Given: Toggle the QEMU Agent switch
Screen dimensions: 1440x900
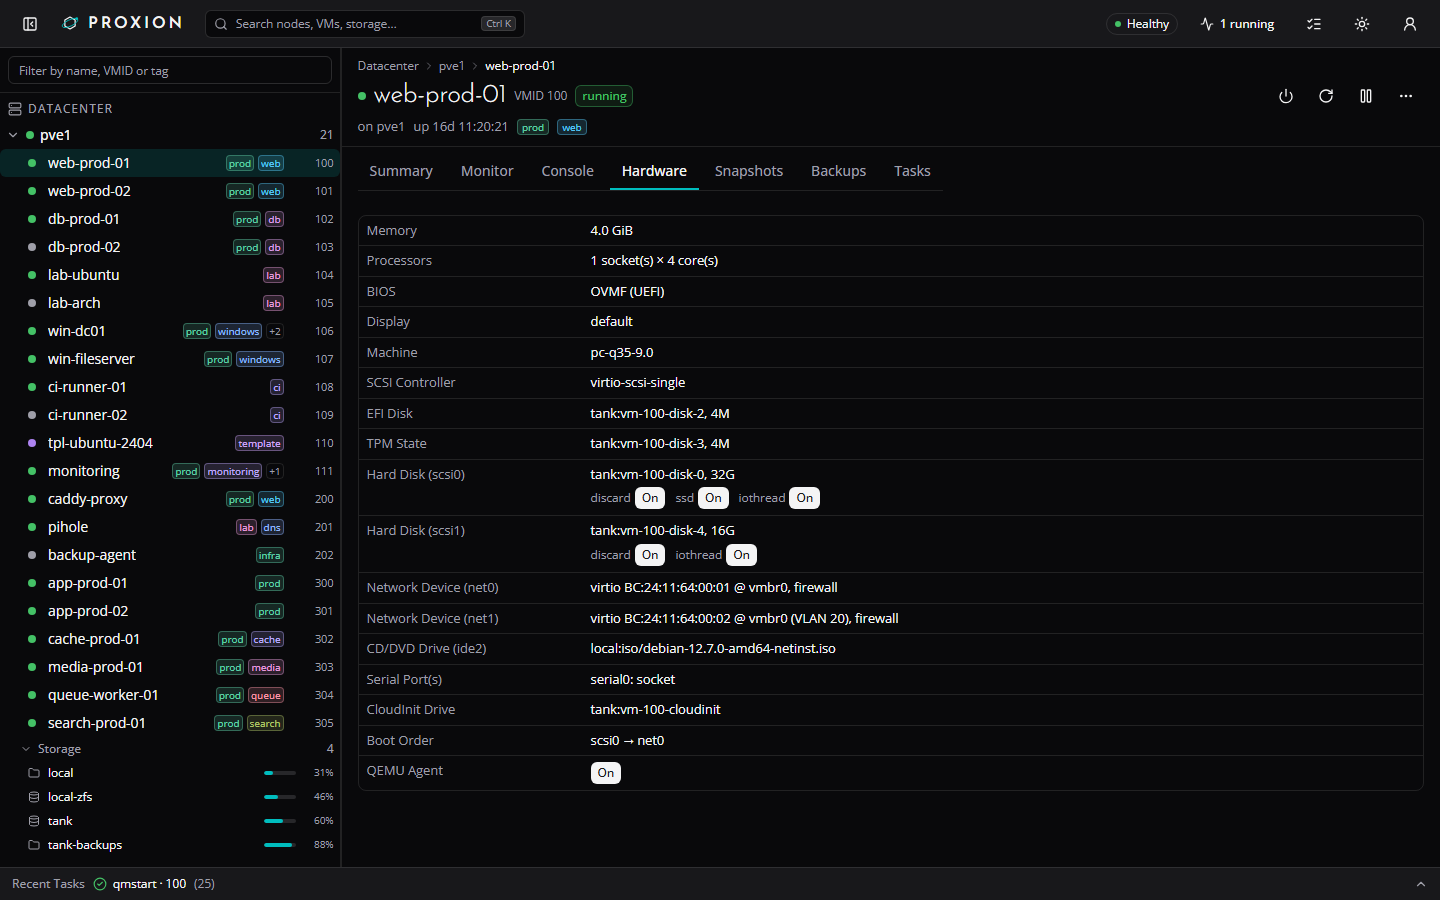Looking at the screenshot, I should [606, 773].
